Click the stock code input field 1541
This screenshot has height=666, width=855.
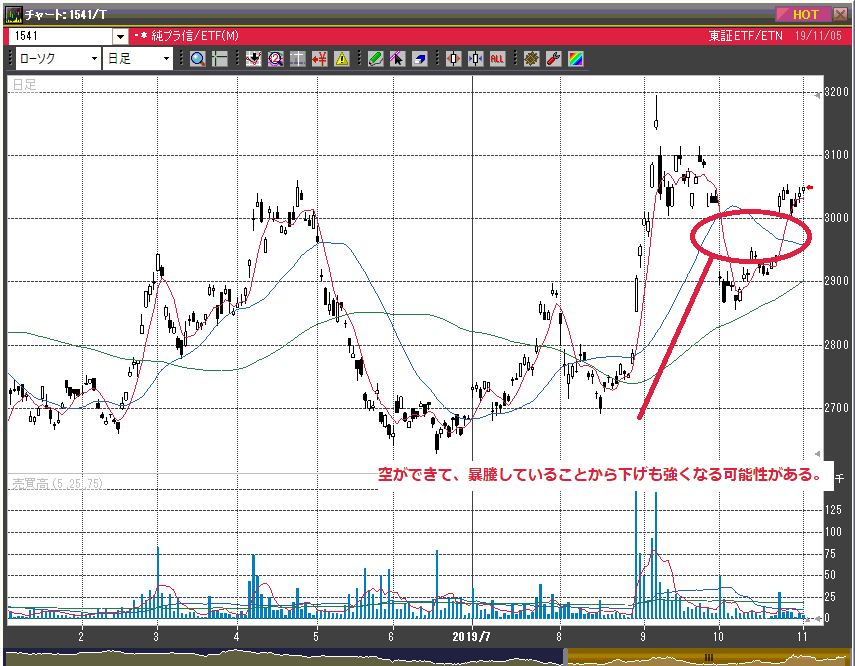pyautogui.click(x=62, y=37)
